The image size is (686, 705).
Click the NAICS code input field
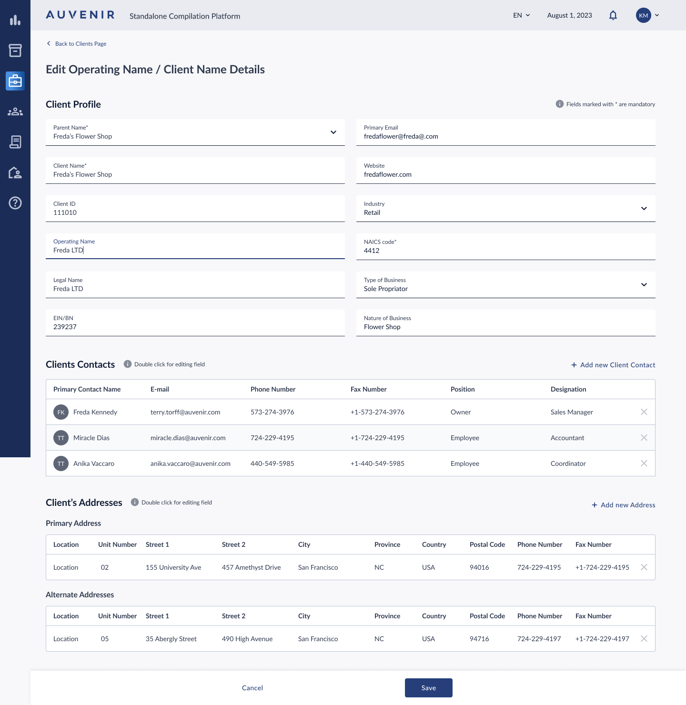pos(505,247)
